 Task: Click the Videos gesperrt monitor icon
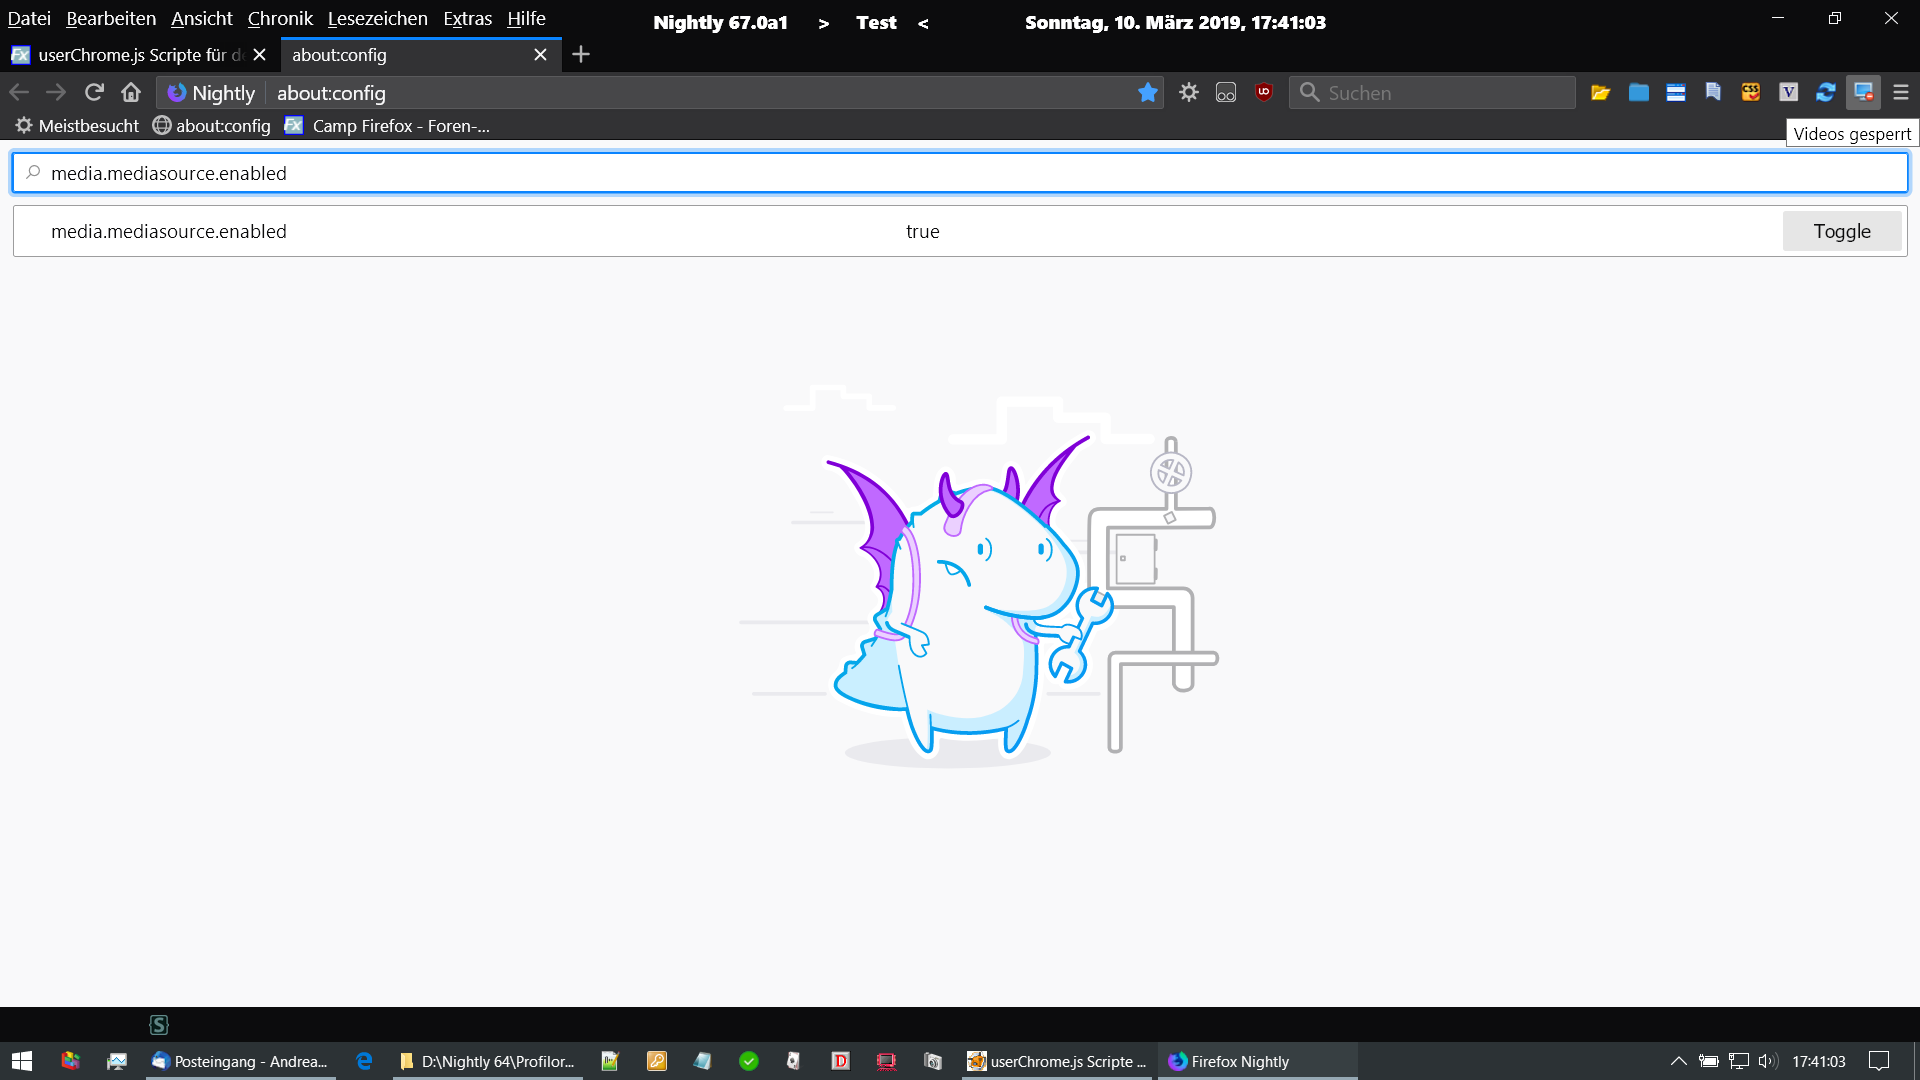click(x=1863, y=93)
